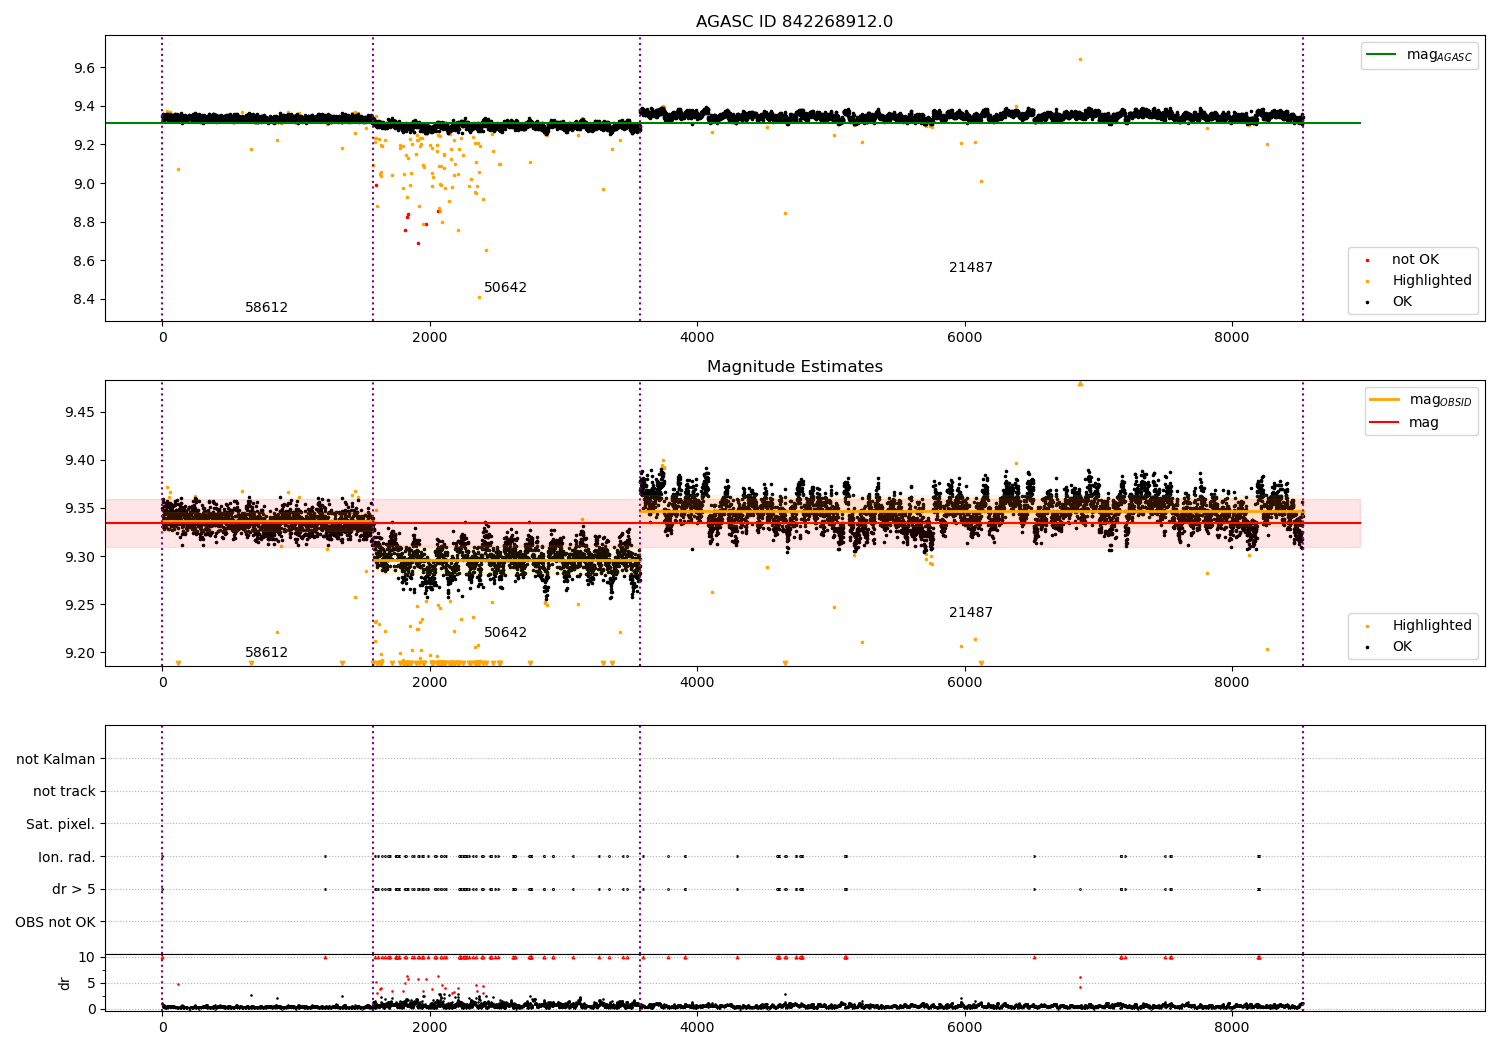Select mag OBSID legend label in middle plot

click(x=1441, y=400)
